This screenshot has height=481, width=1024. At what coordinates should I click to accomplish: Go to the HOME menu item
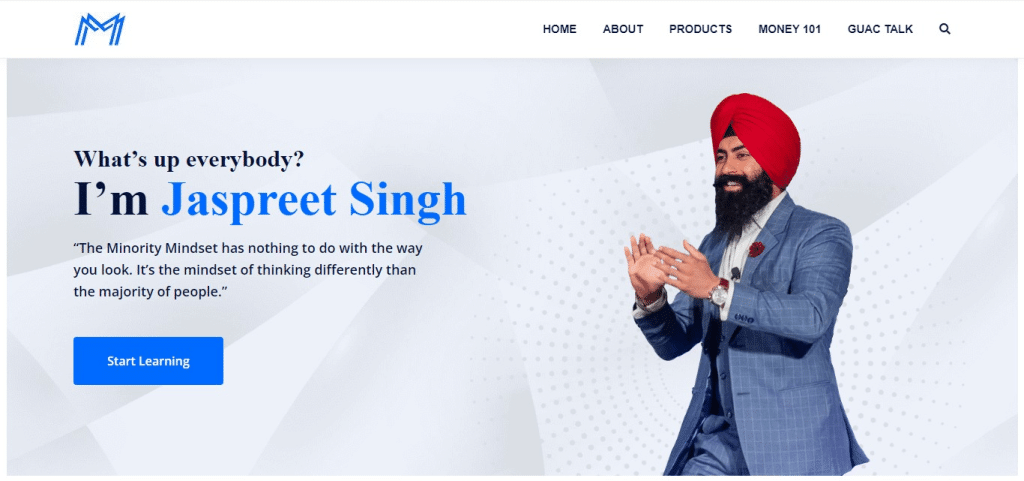[560, 29]
